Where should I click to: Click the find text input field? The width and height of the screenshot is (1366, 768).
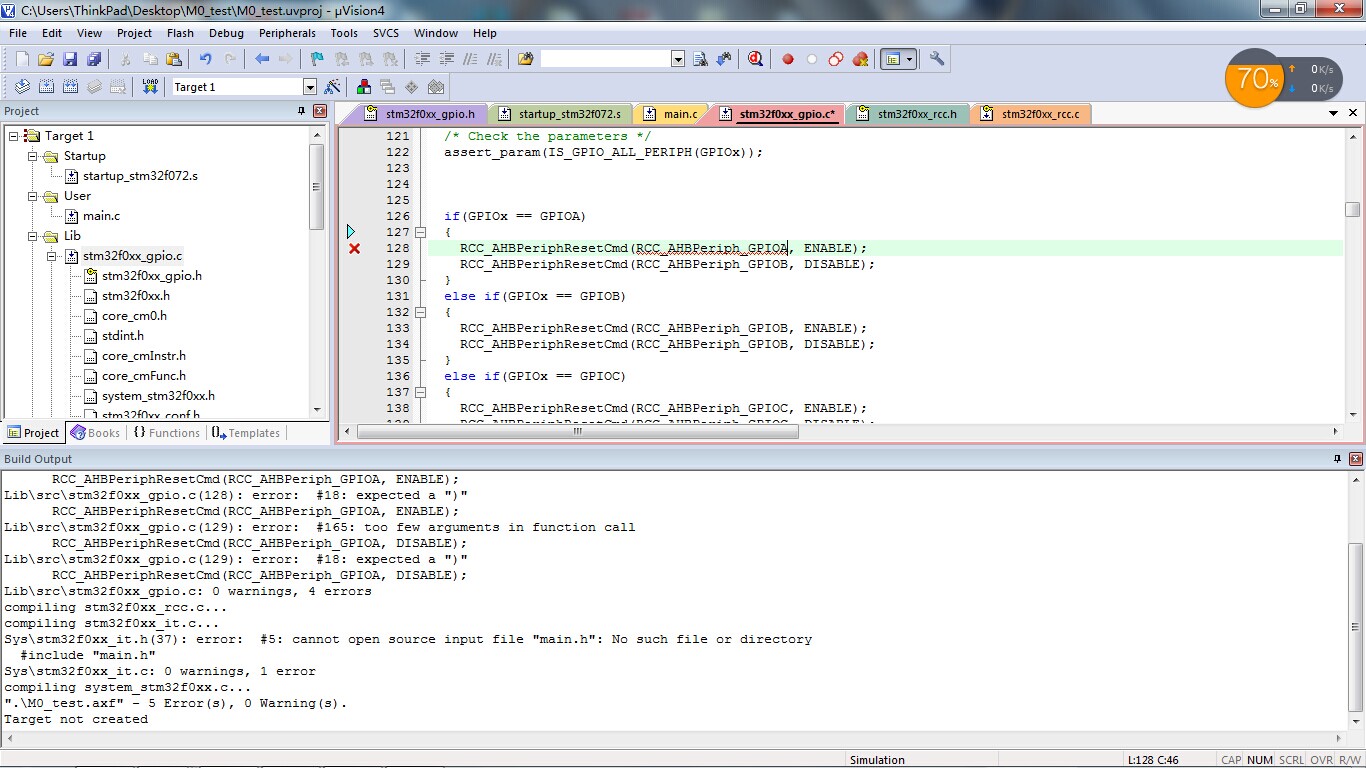pos(606,59)
